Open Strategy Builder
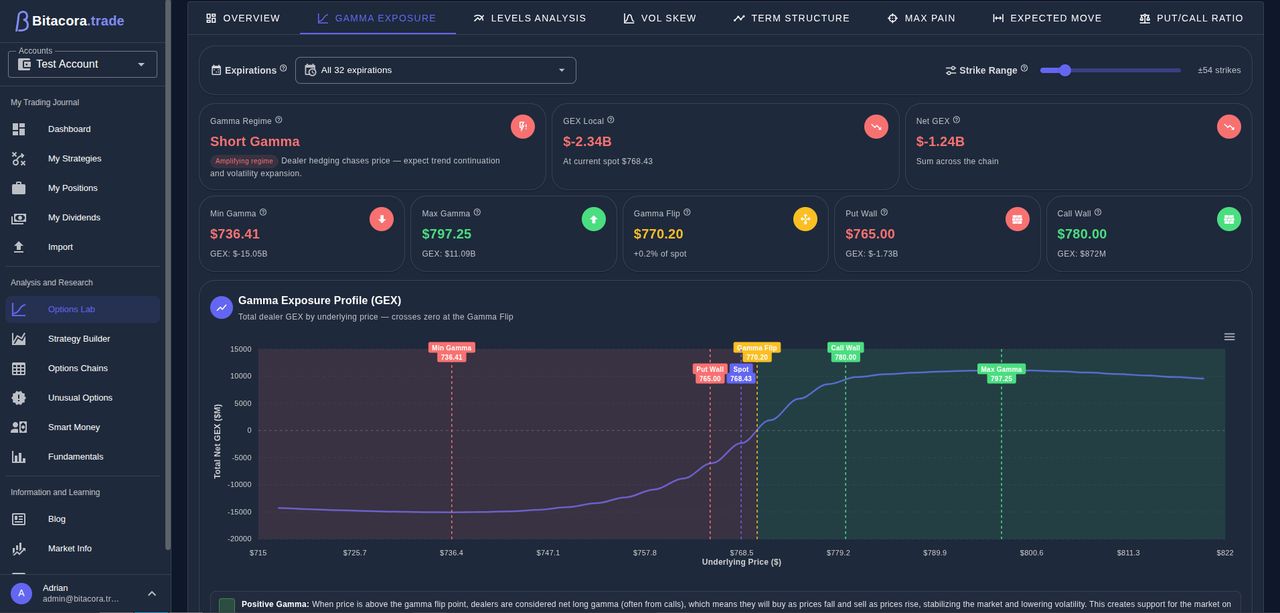This screenshot has height=613, width=1280. pyautogui.click(x=82, y=339)
